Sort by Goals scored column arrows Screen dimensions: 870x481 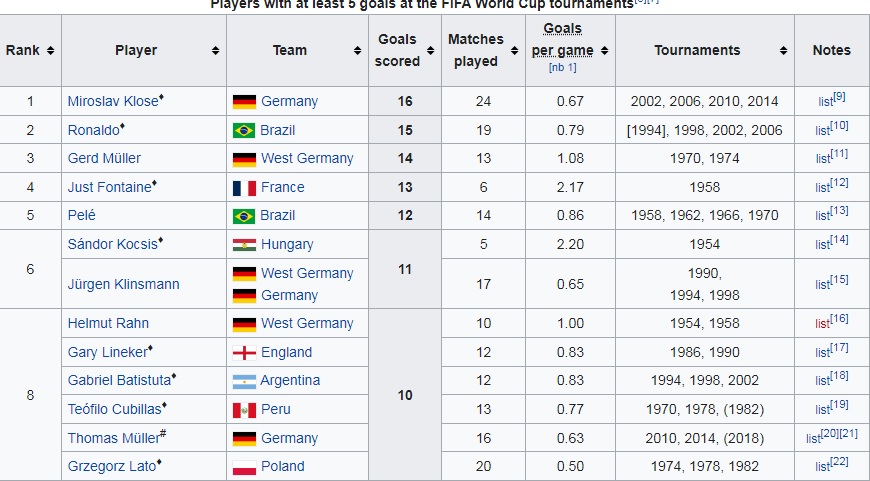coord(429,51)
